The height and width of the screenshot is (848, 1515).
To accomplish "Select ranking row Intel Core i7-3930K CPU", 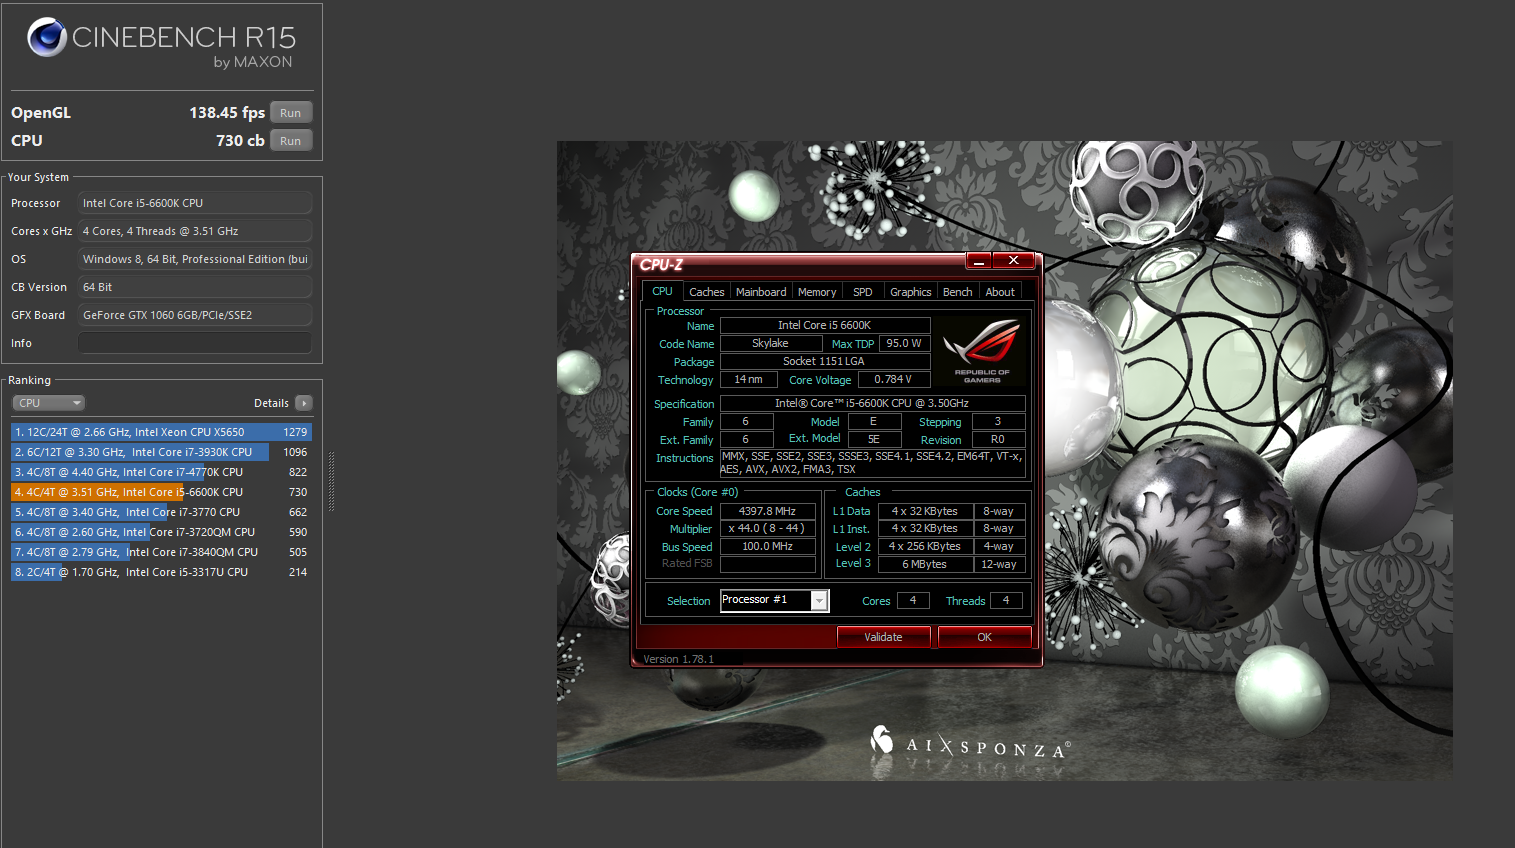I will coord(161,452).
